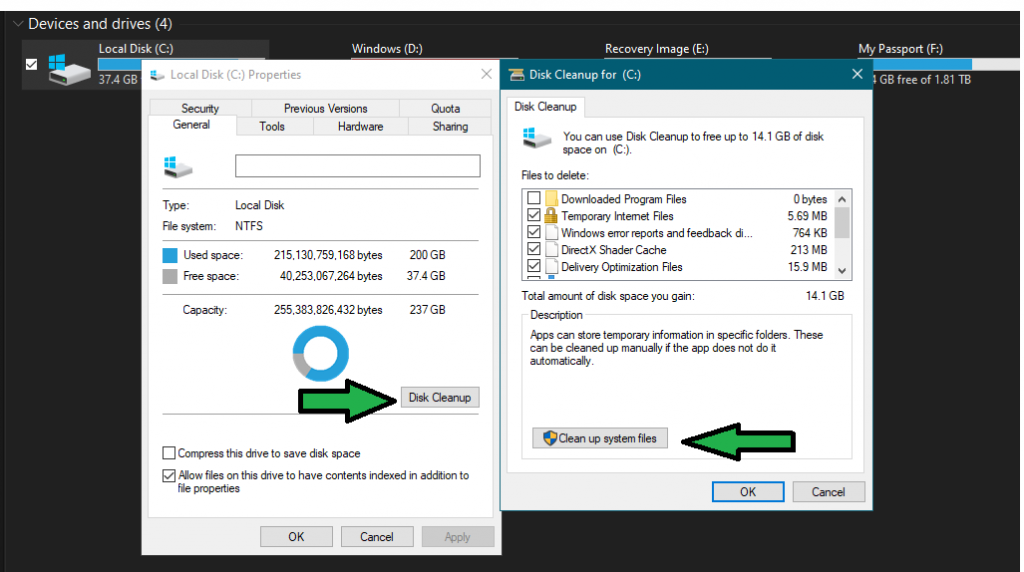Close the Disk Cleanup window

click(857, 74)
